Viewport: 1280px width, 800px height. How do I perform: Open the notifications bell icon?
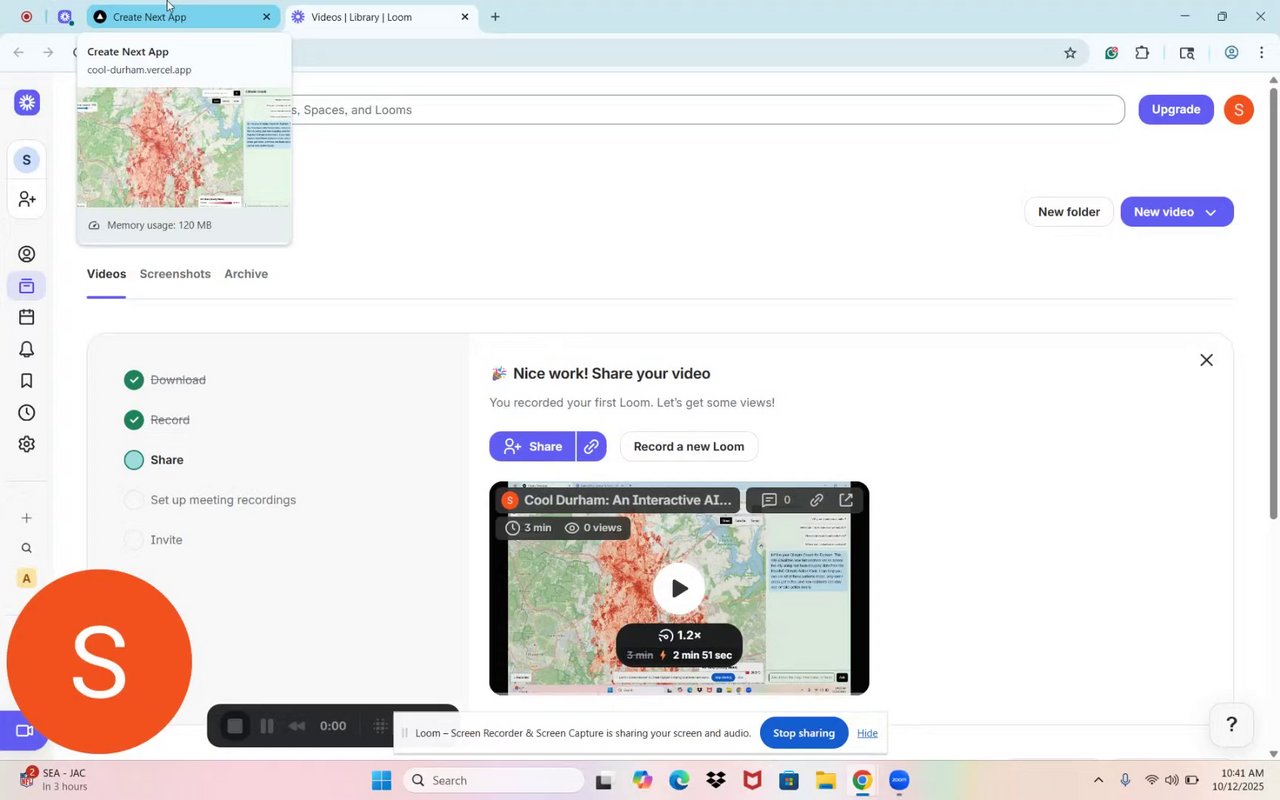(27, 349)
